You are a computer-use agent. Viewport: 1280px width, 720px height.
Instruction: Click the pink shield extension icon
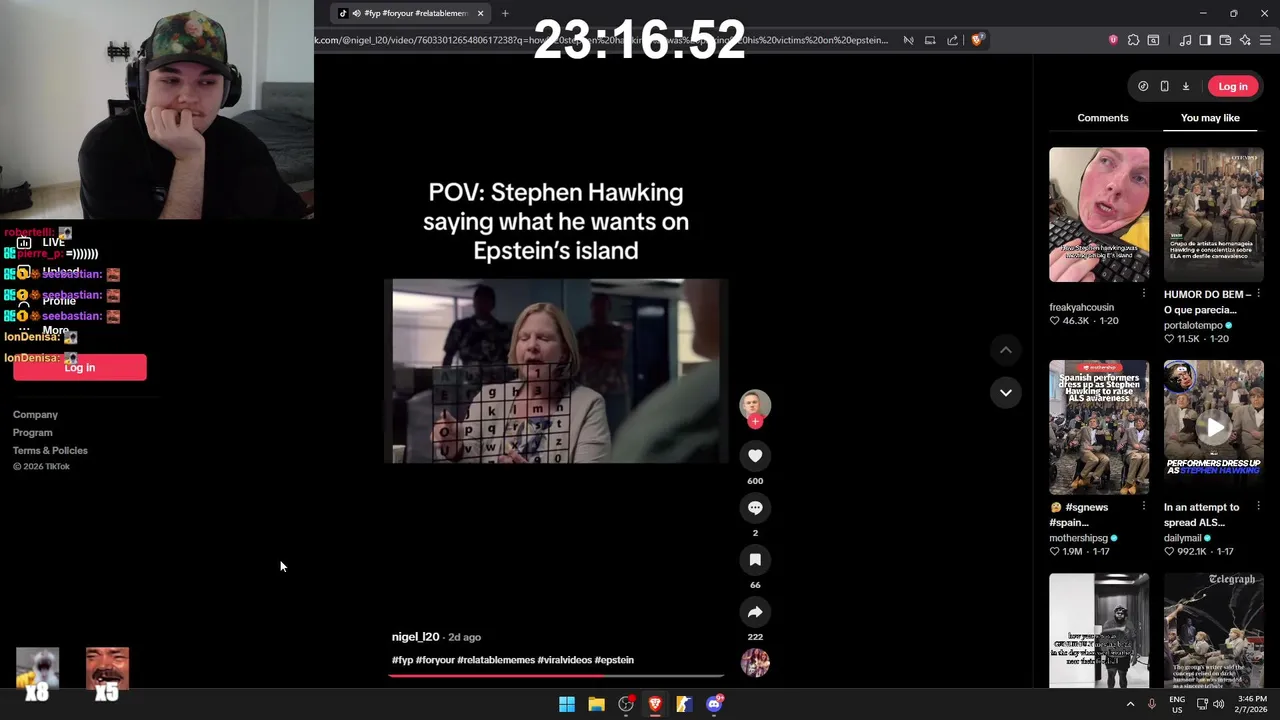[x=1113, y=40]
